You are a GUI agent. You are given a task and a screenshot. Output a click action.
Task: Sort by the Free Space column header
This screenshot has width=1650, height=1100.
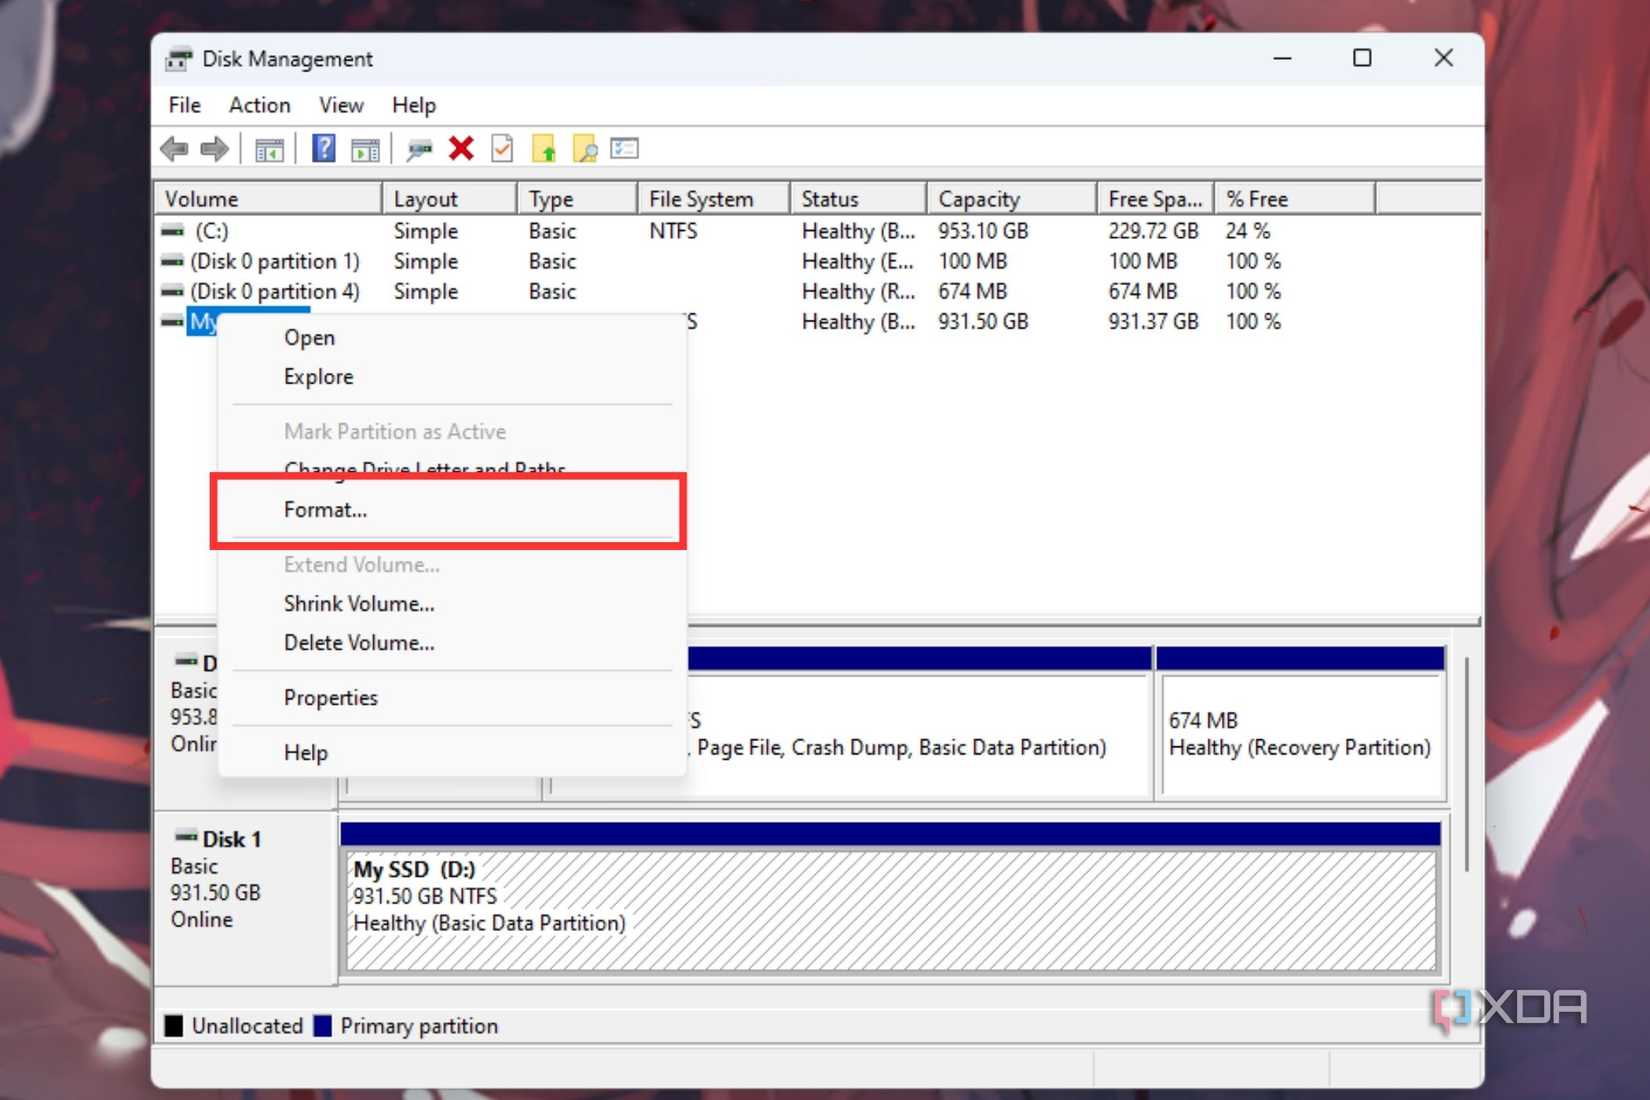[1156, 199]
